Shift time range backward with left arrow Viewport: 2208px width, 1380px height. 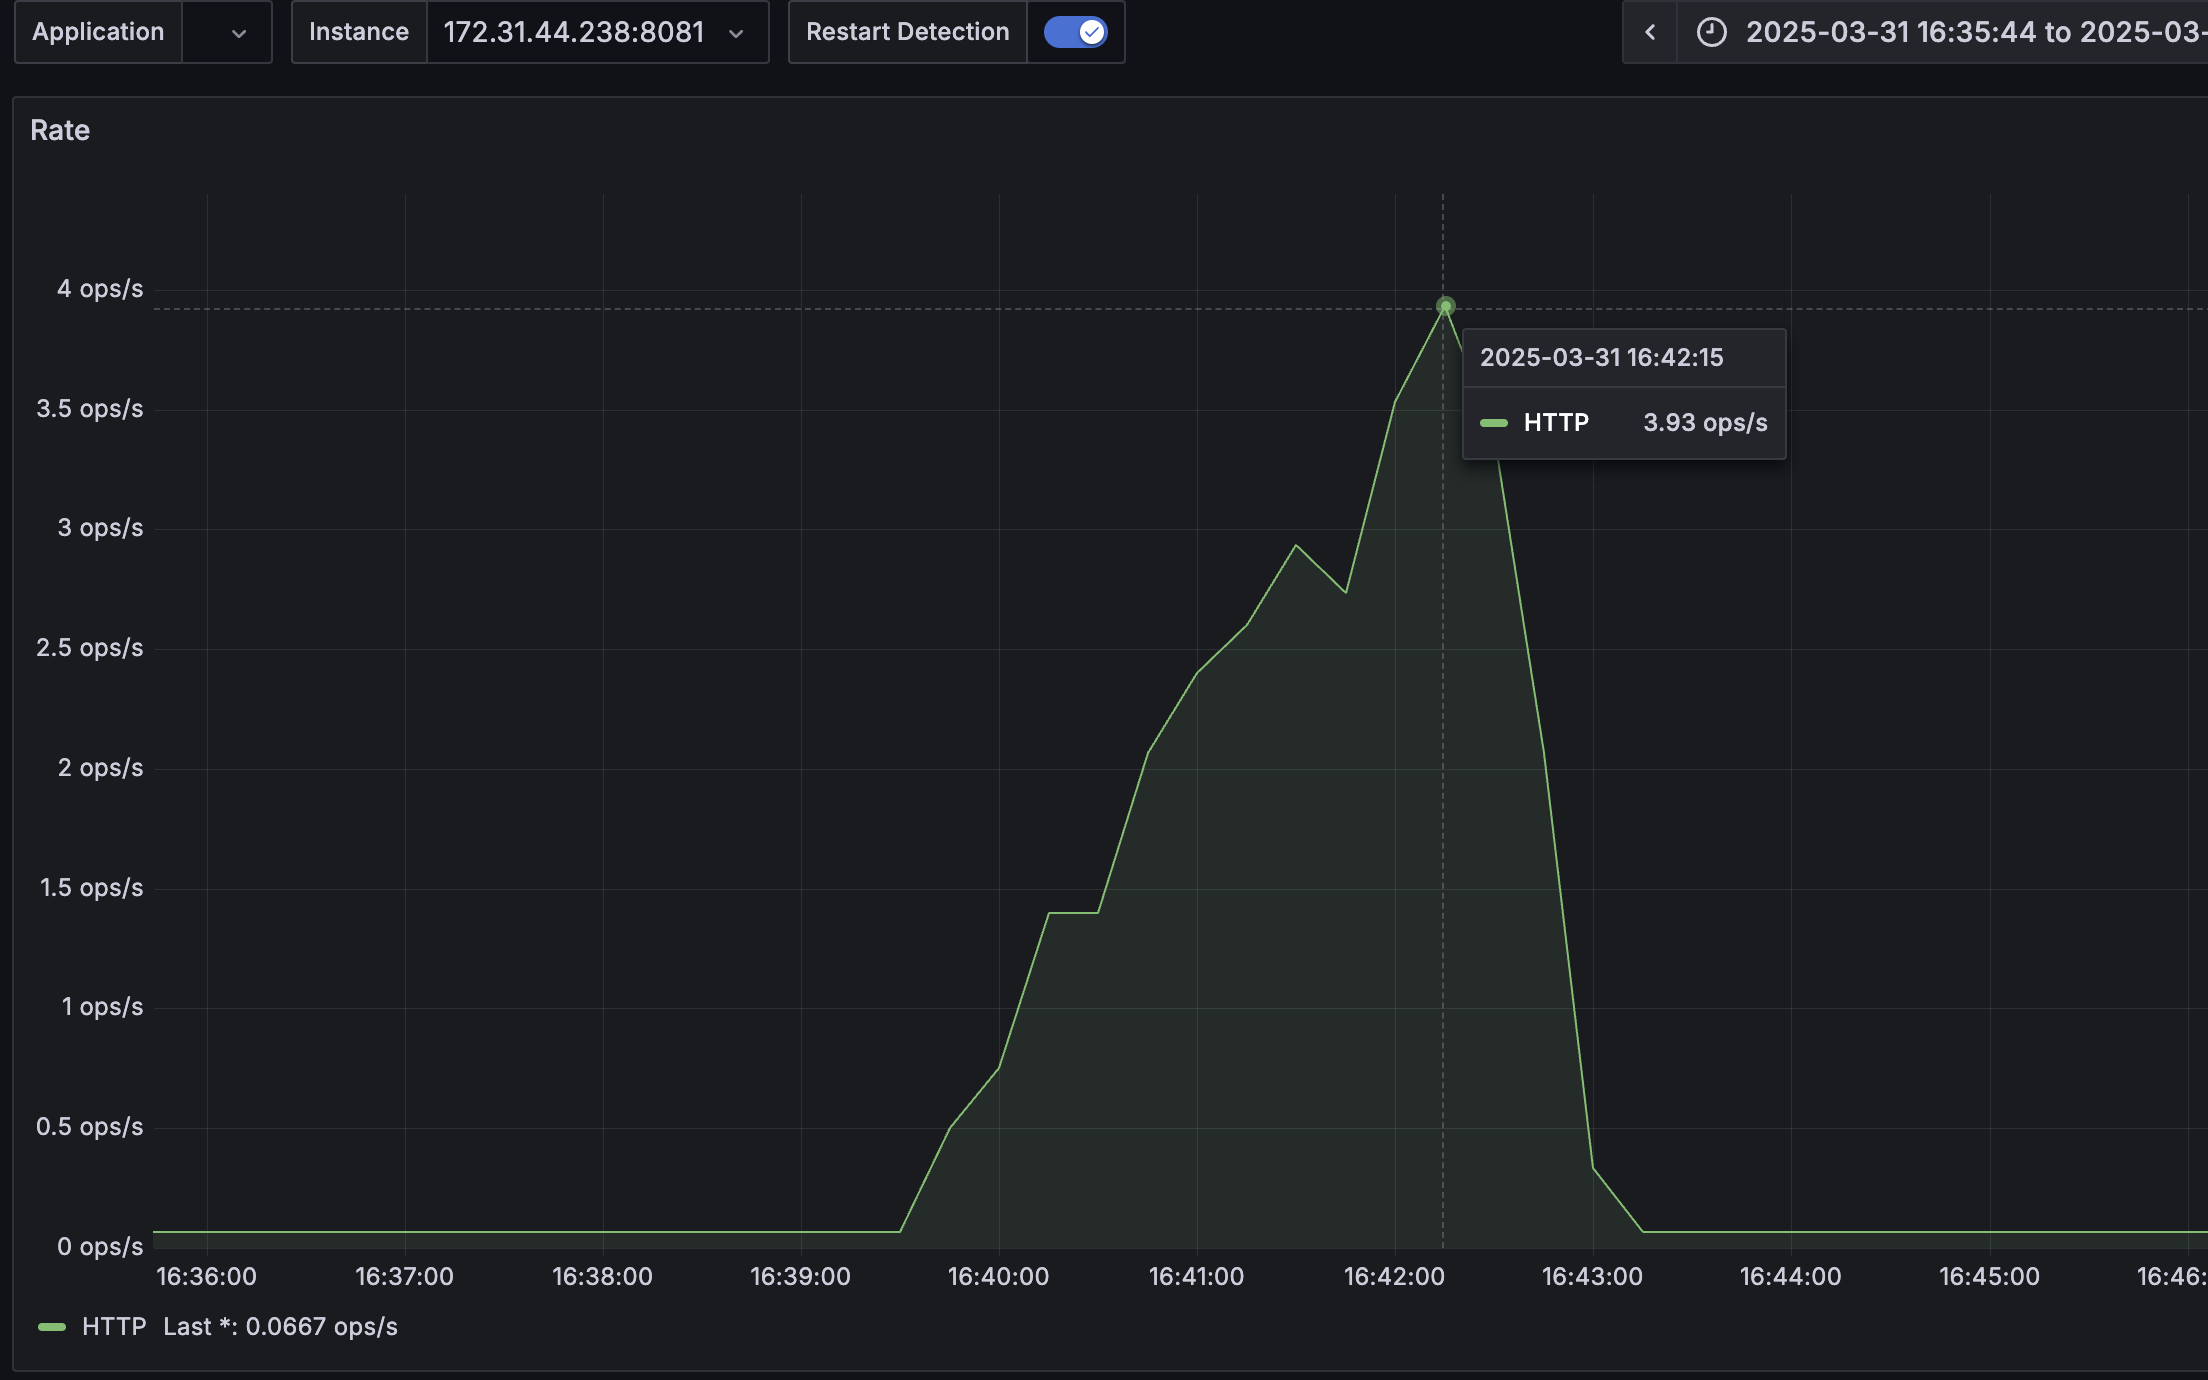[x=1650, y=32]
